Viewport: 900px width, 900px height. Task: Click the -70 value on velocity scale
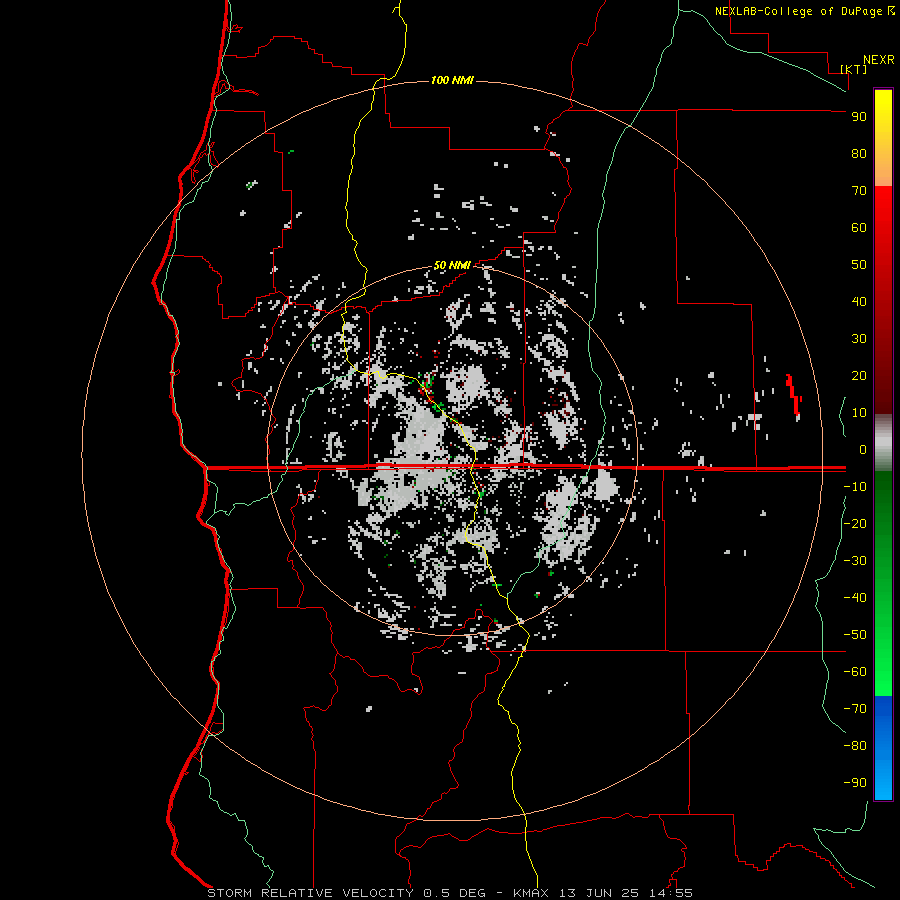855,709
